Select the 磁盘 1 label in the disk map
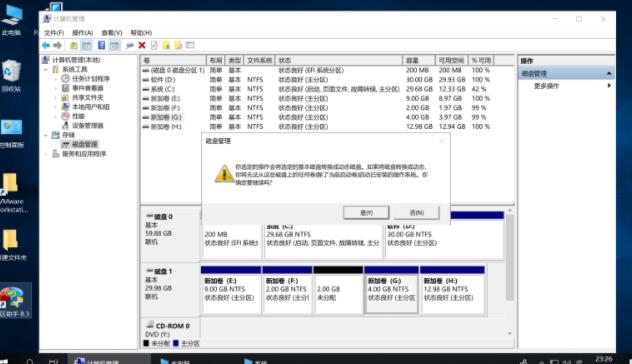This screenshot has width=632, height=364. point(163,271)
